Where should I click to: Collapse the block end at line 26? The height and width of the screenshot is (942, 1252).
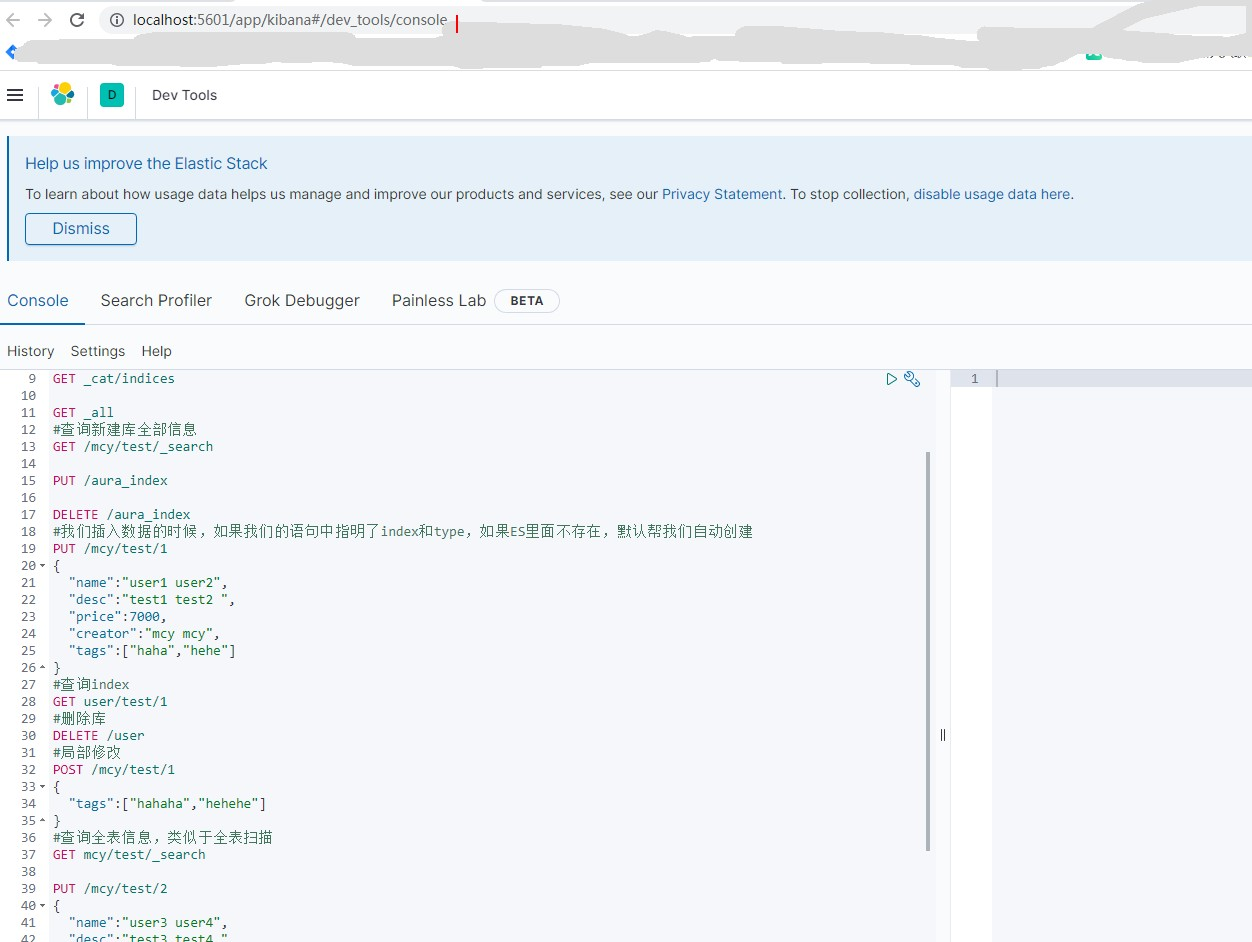point(42,668)
